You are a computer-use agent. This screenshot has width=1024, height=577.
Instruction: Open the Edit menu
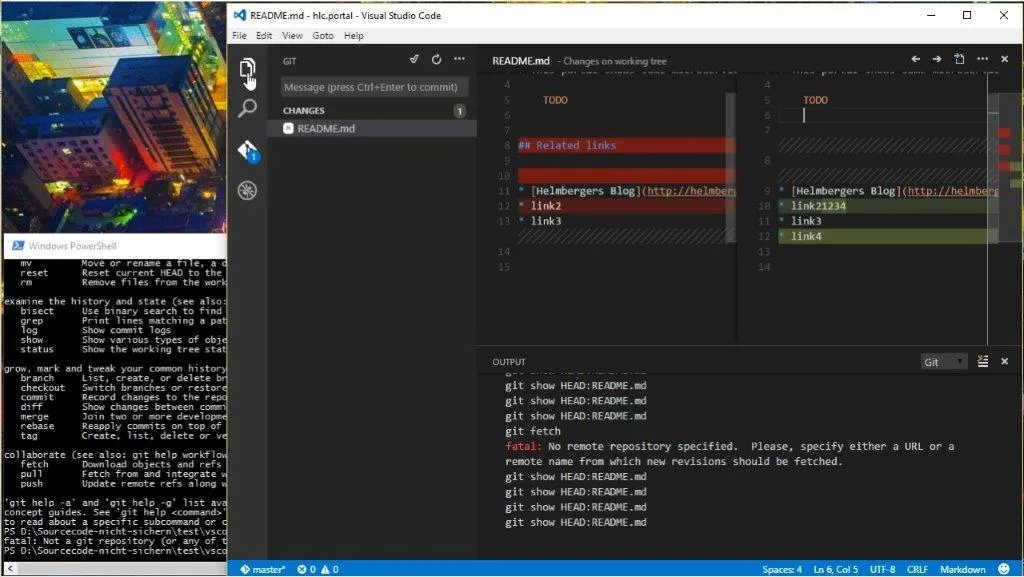(264, 35)
